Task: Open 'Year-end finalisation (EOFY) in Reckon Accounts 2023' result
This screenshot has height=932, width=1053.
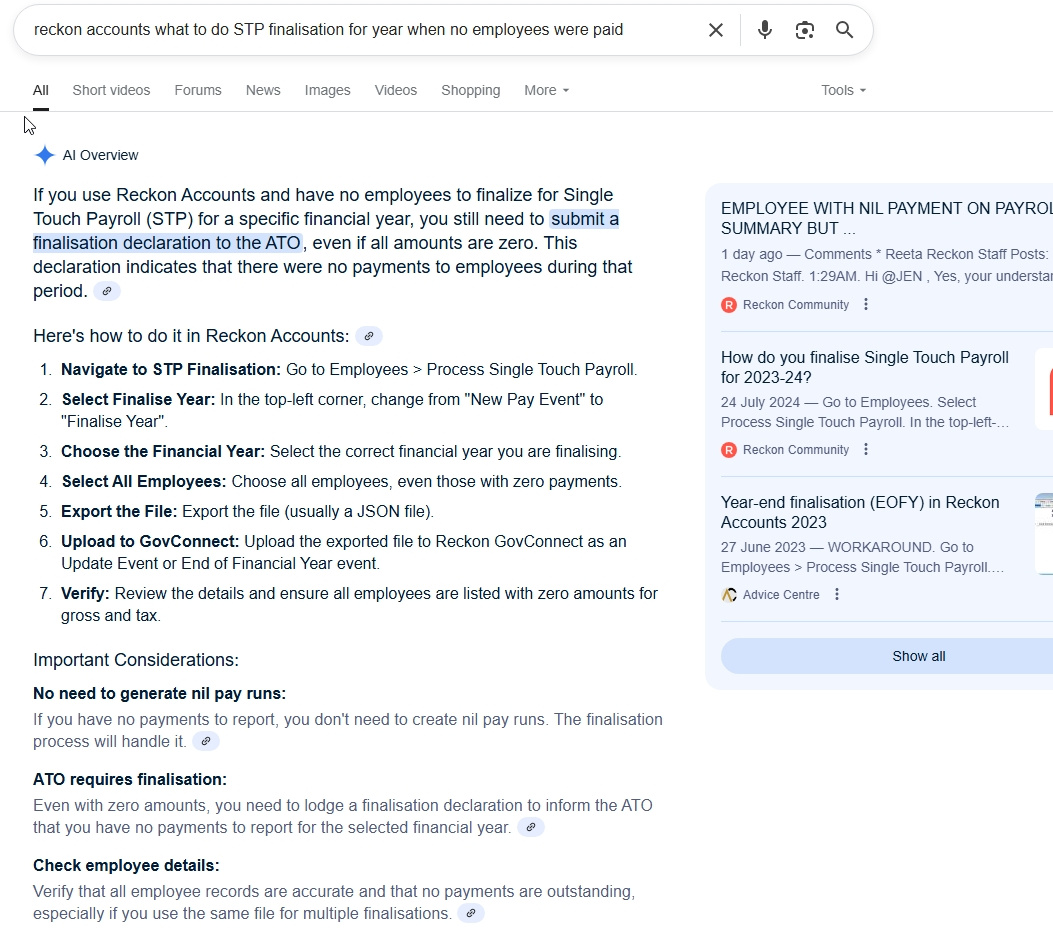Action: [x=860, y=512]
